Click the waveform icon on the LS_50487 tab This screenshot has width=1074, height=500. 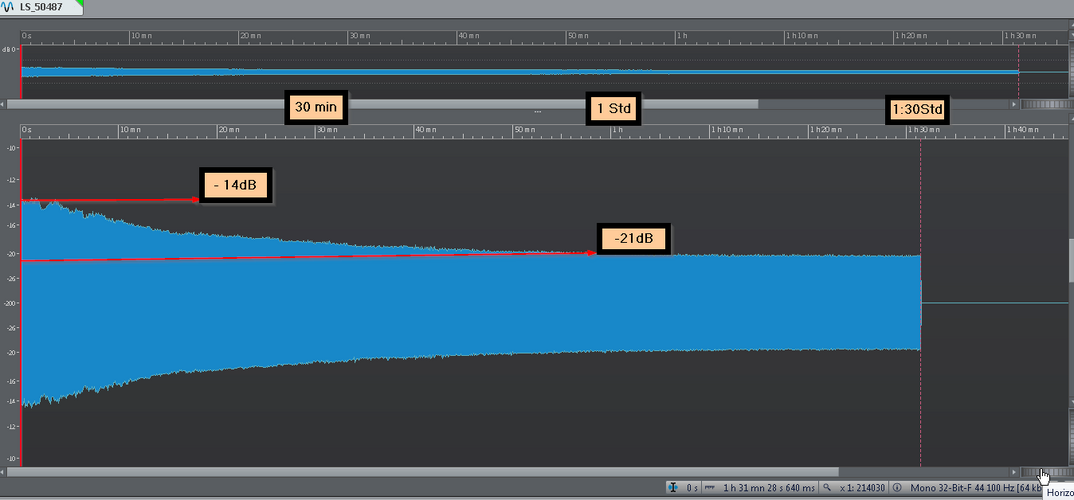9,6
